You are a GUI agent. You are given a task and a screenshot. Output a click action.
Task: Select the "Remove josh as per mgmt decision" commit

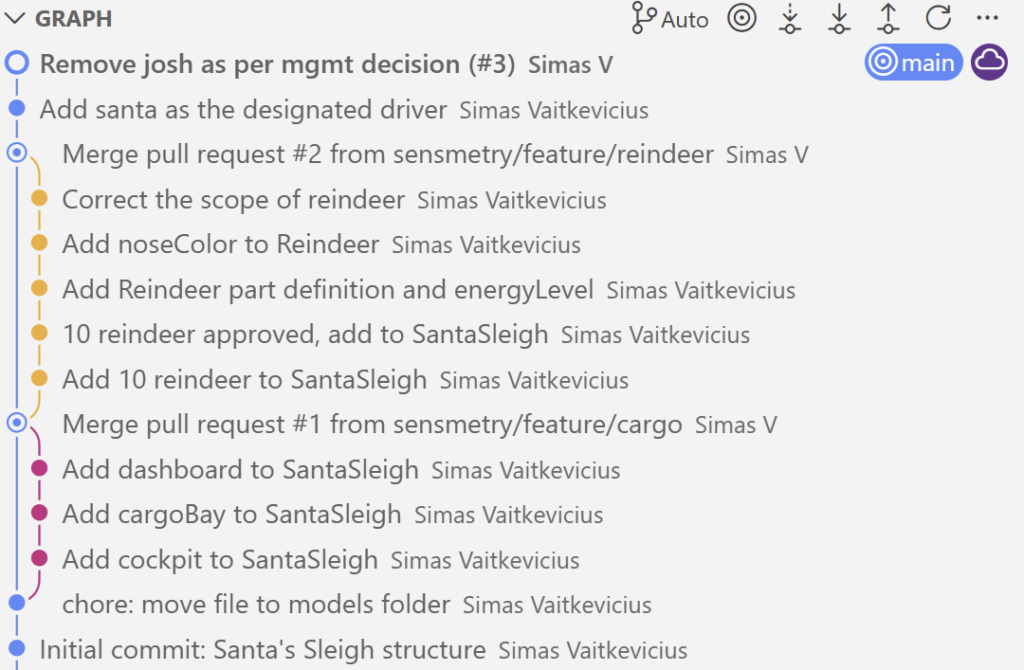[x=277, y=64]
